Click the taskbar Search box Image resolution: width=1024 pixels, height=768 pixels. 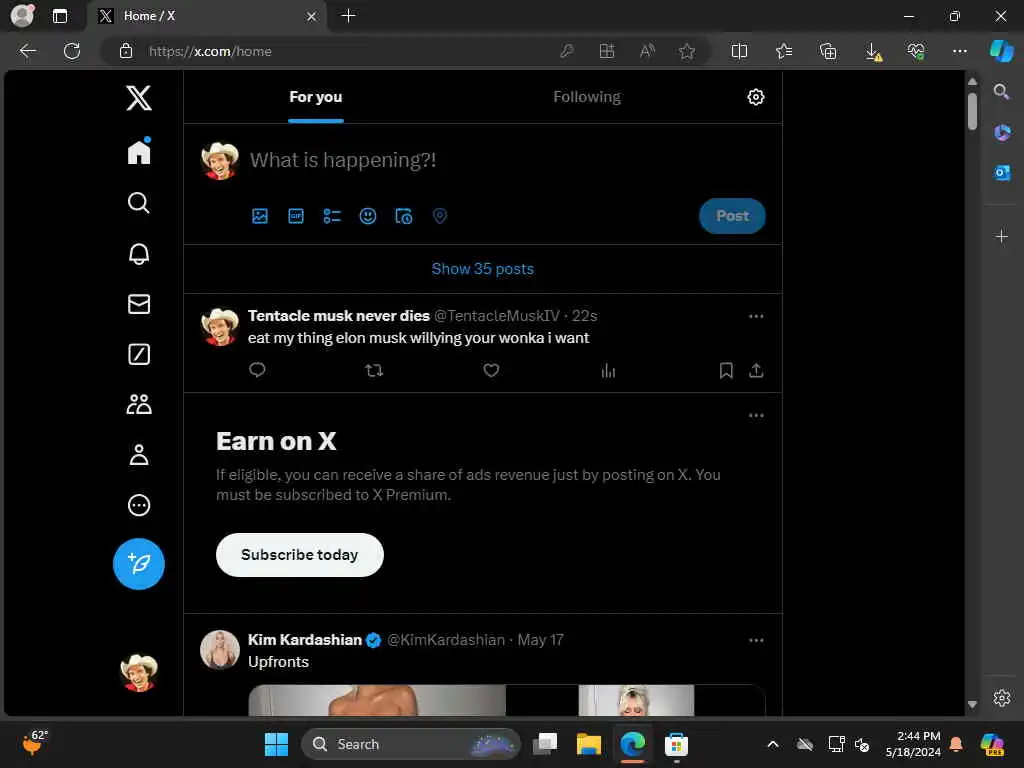pyautogui.click(x=410, y=744)
